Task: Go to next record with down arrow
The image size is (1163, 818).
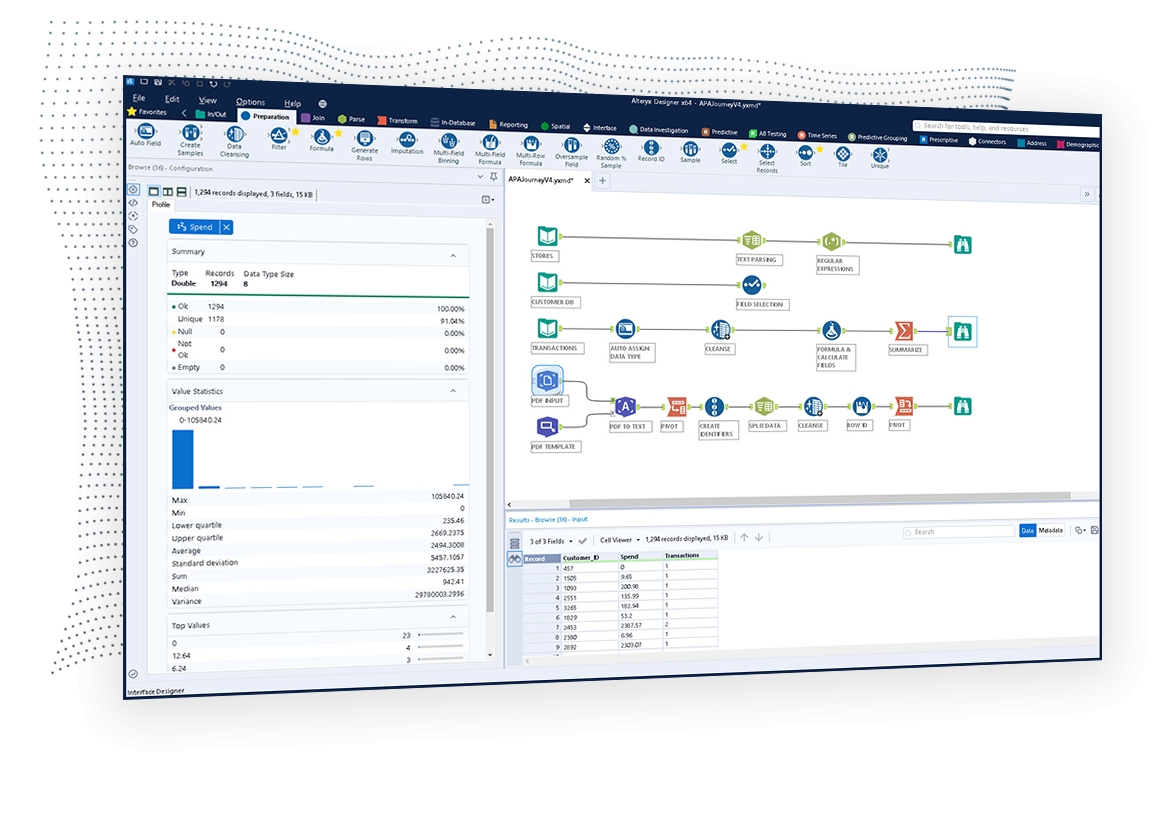Action: tap(759, 538)
